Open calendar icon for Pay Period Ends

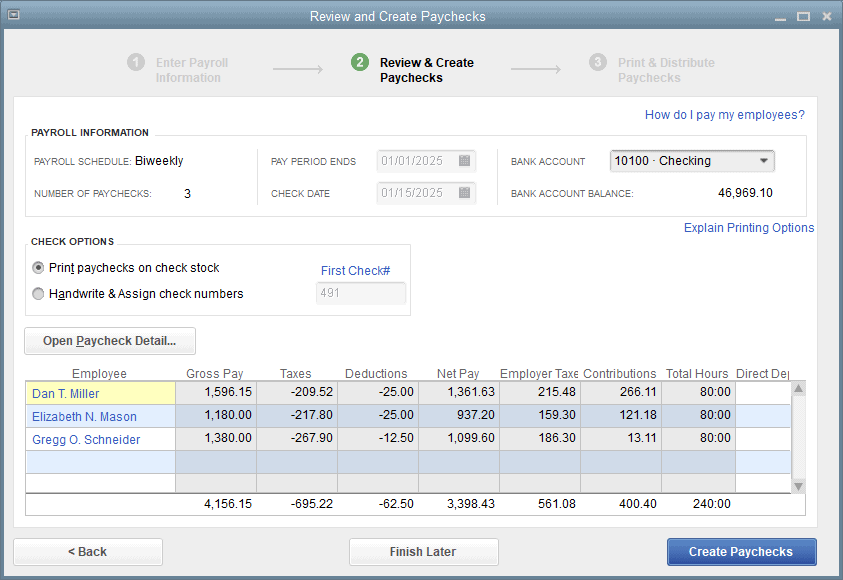[x=465, y=161]
